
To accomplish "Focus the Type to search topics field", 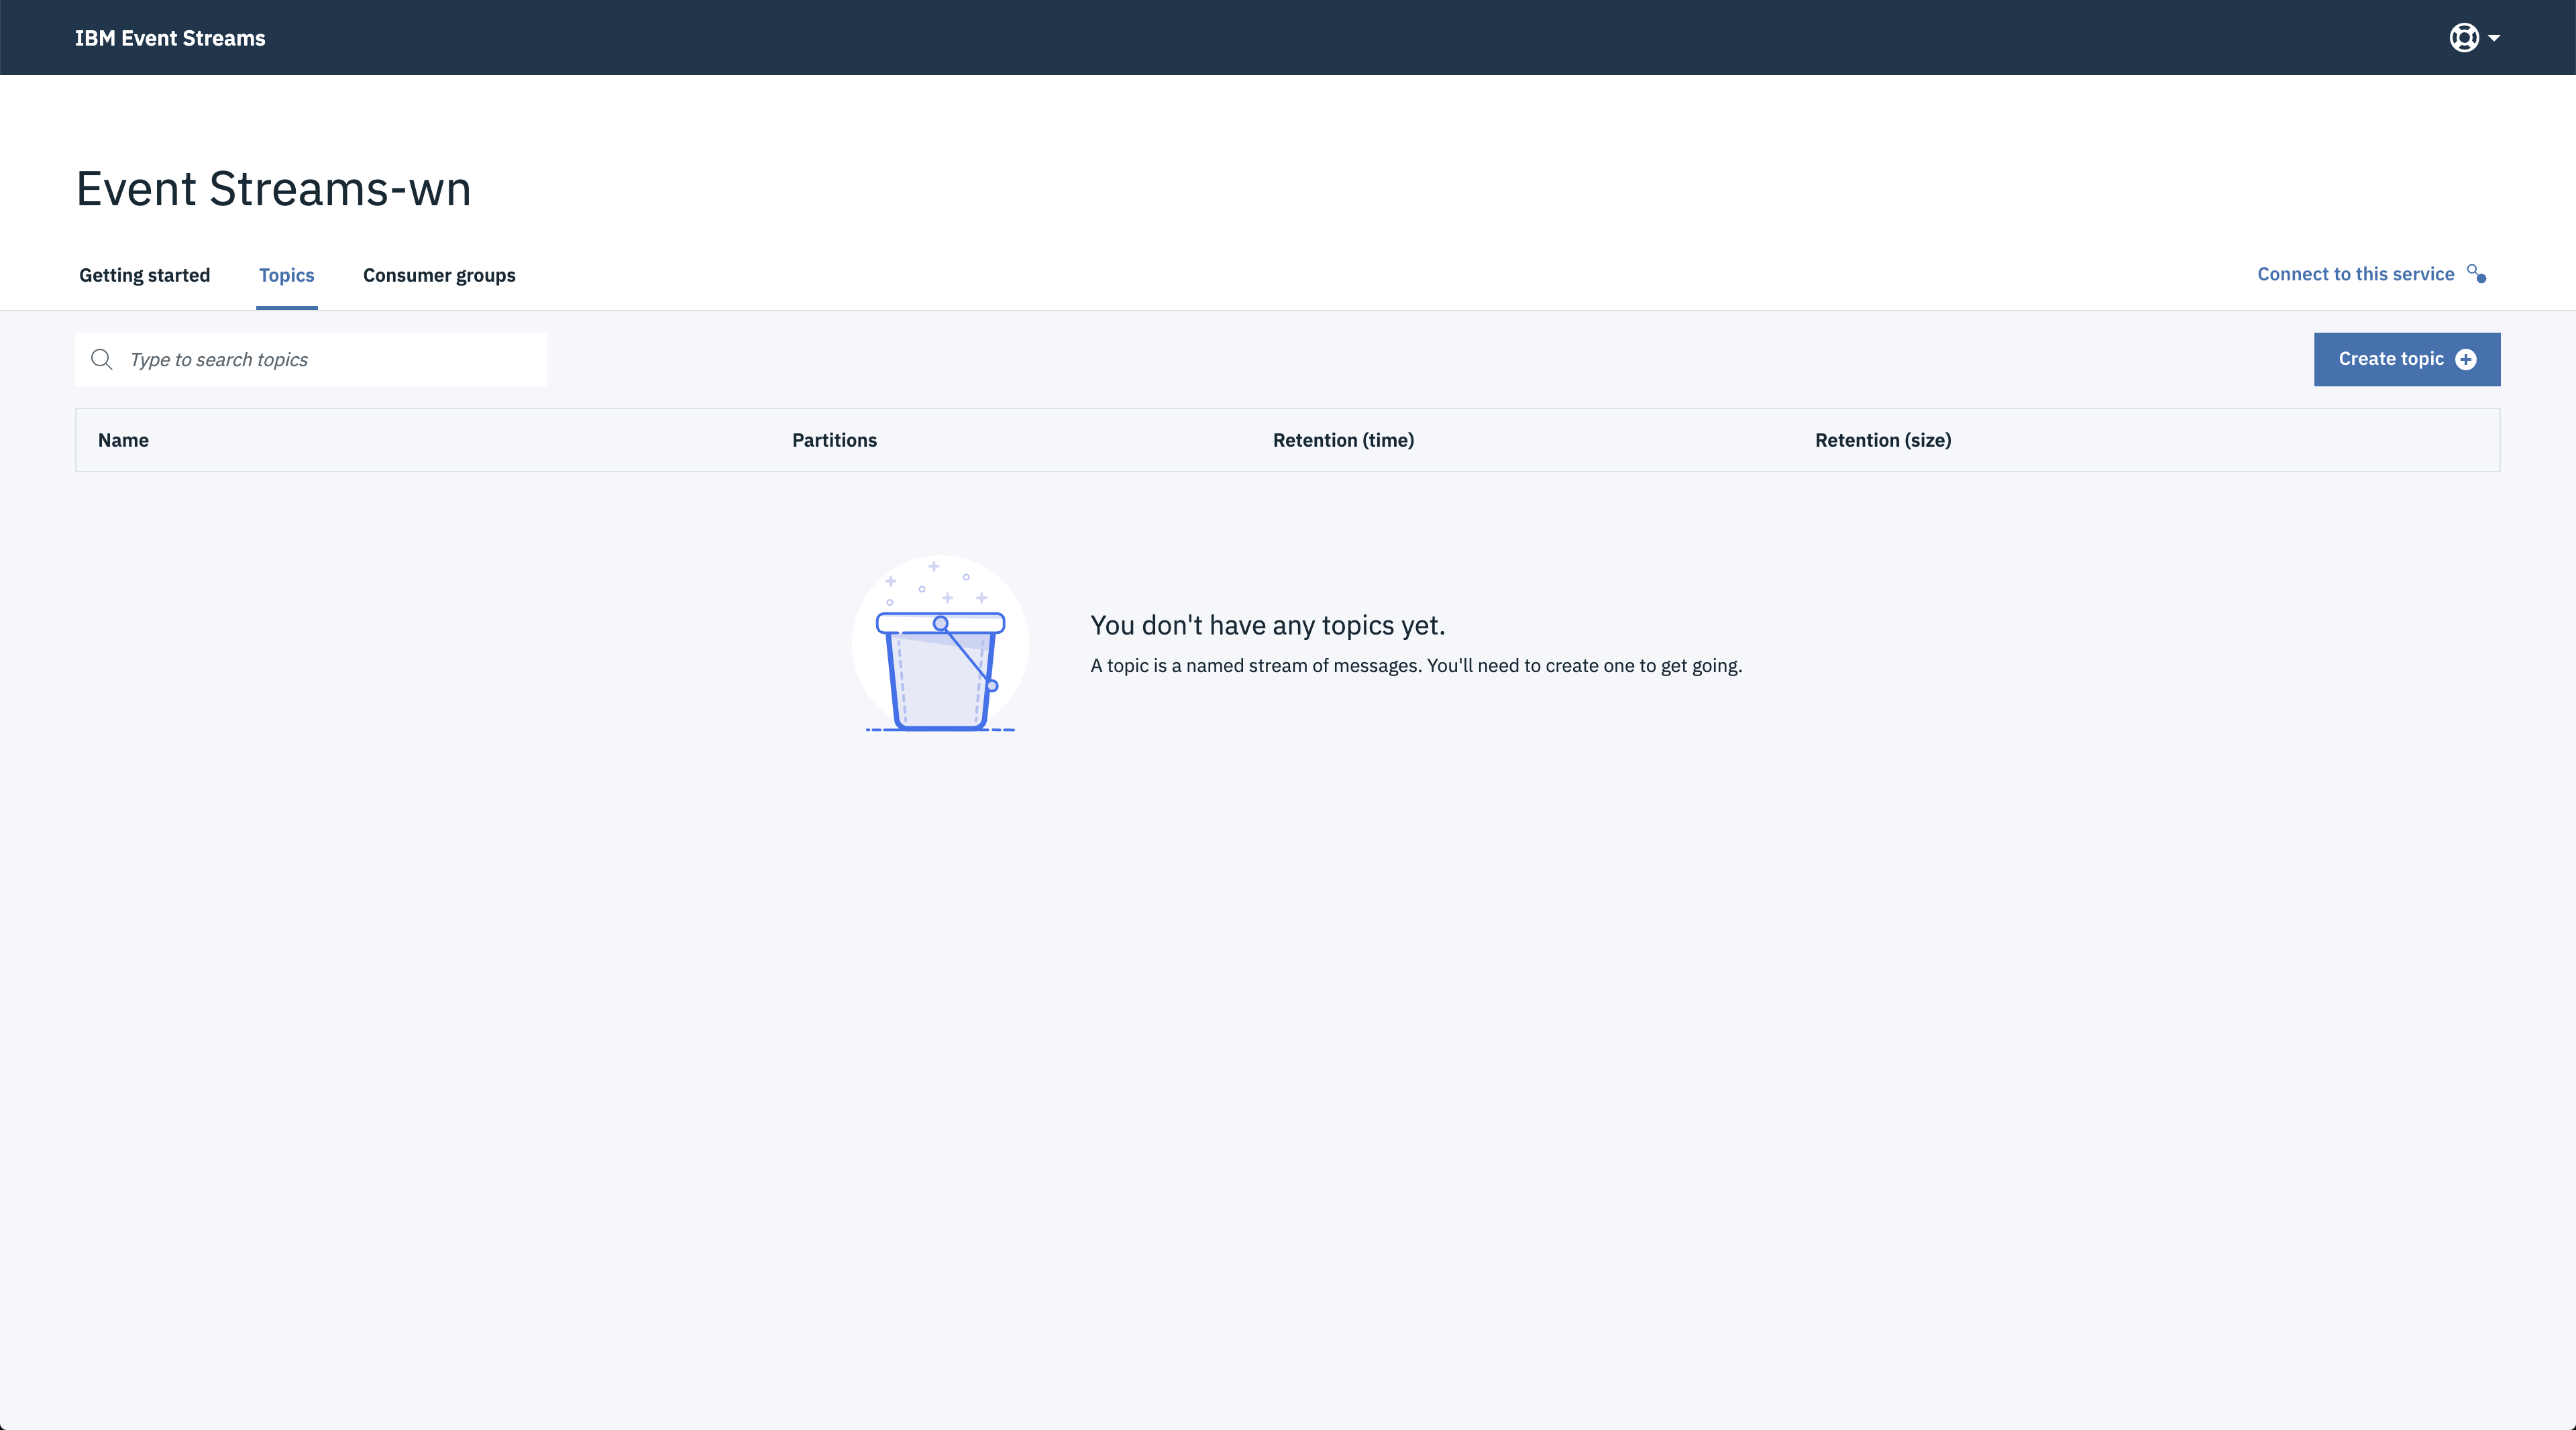I will tap(330, 359).
